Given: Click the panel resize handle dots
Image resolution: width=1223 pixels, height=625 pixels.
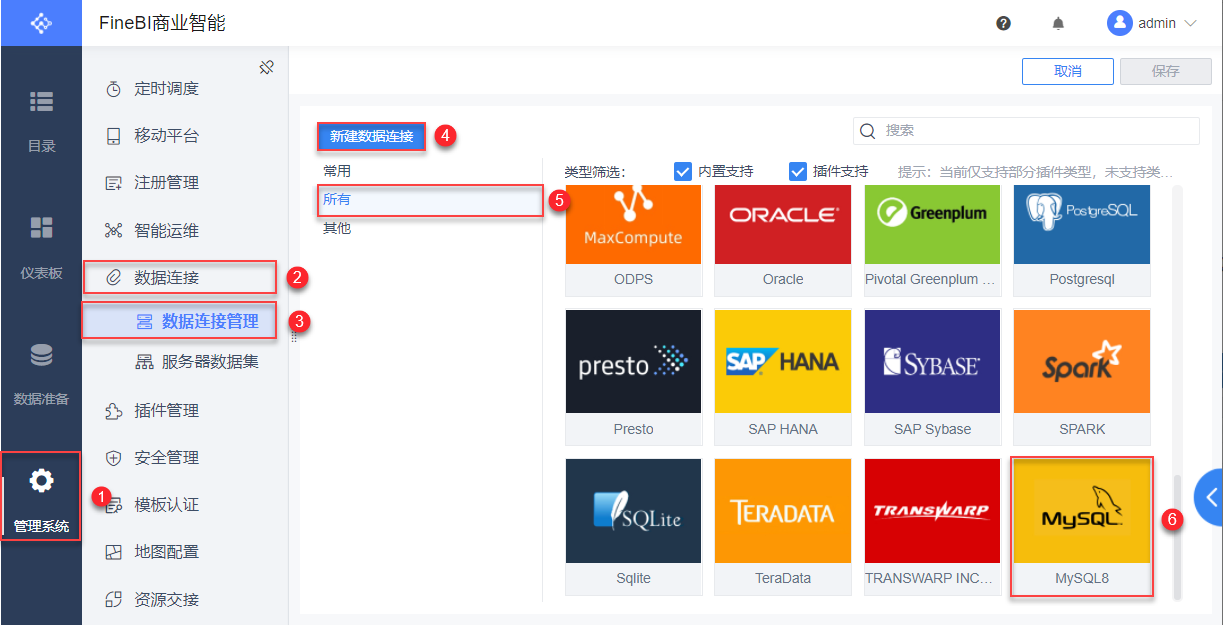Looking at the screenshot, I should [x=293, y=337].
